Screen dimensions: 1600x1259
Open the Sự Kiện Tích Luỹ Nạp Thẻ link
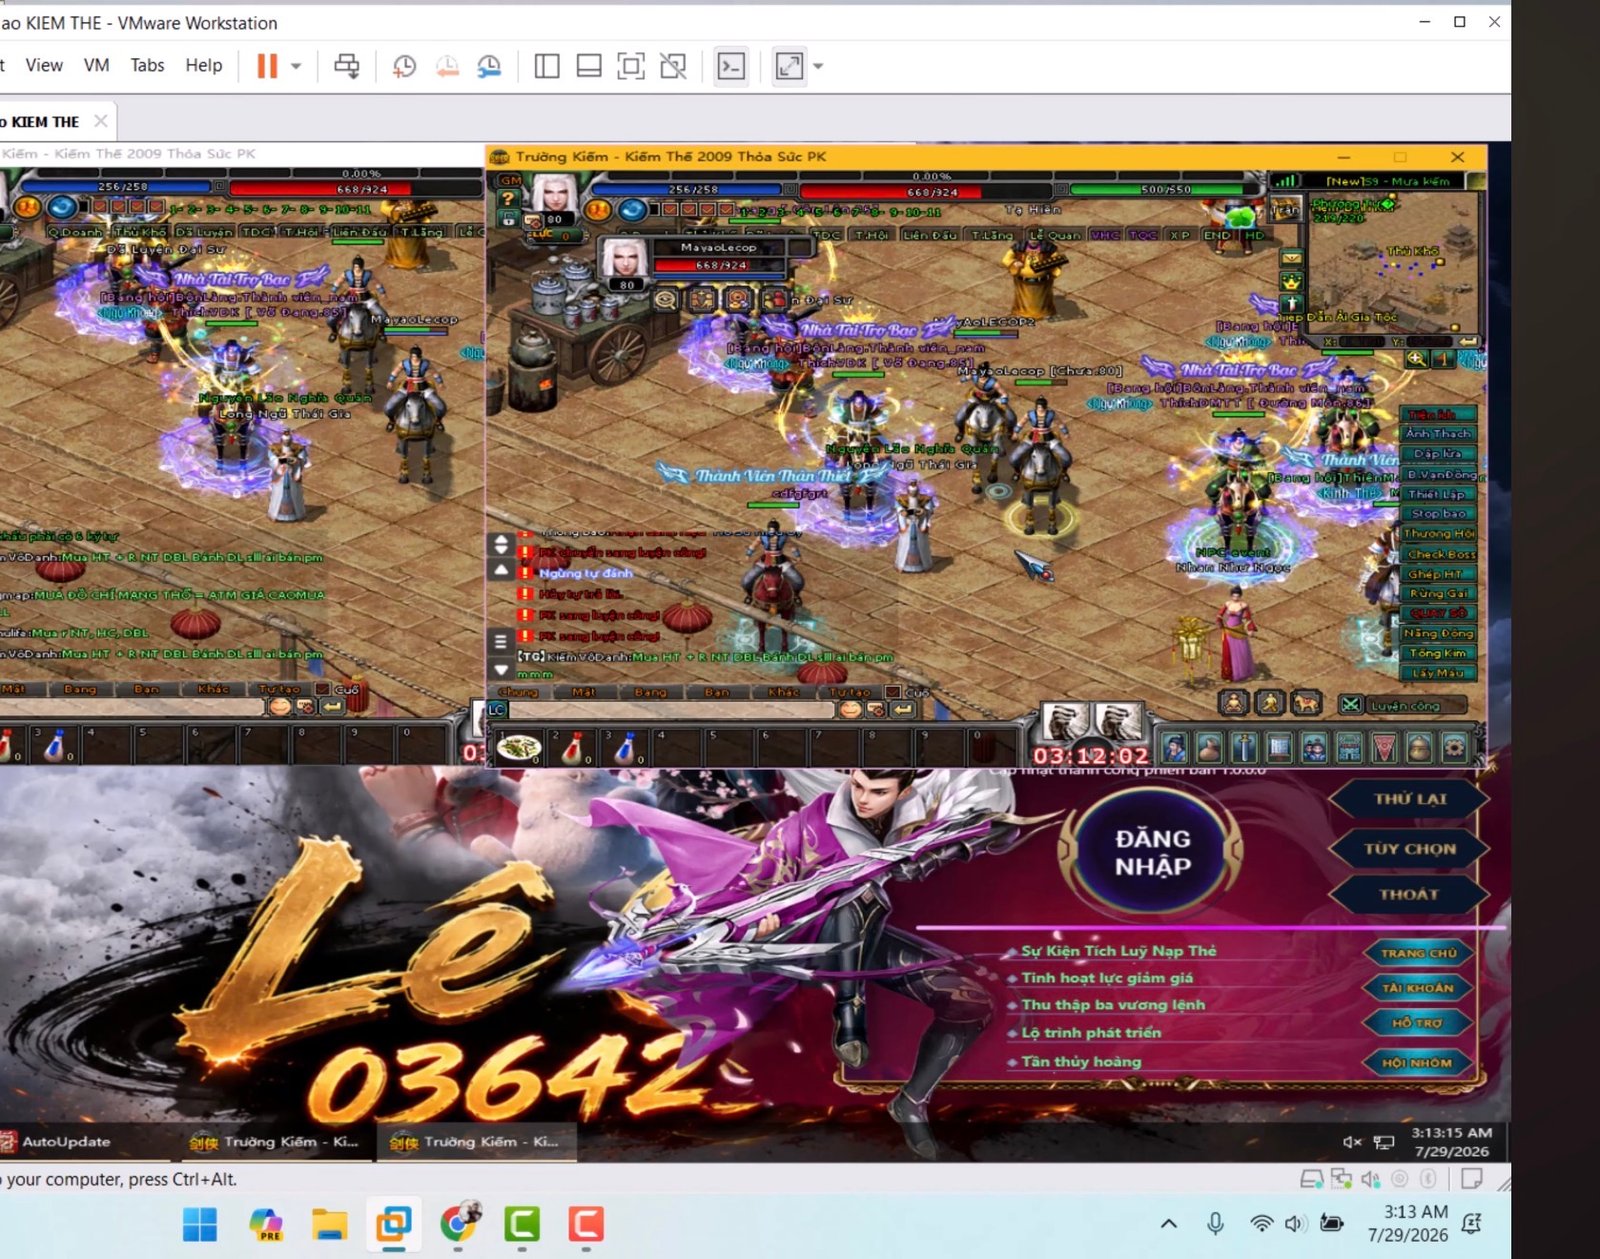1119,951
